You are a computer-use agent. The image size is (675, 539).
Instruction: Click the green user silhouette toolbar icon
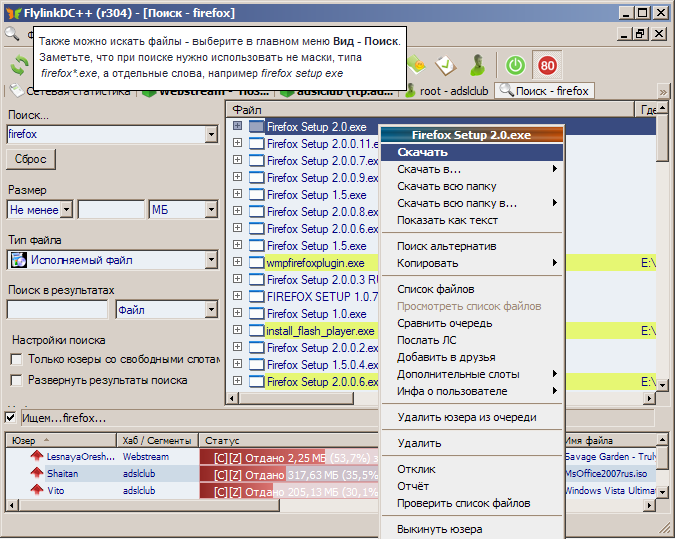[x=477, y=65]
